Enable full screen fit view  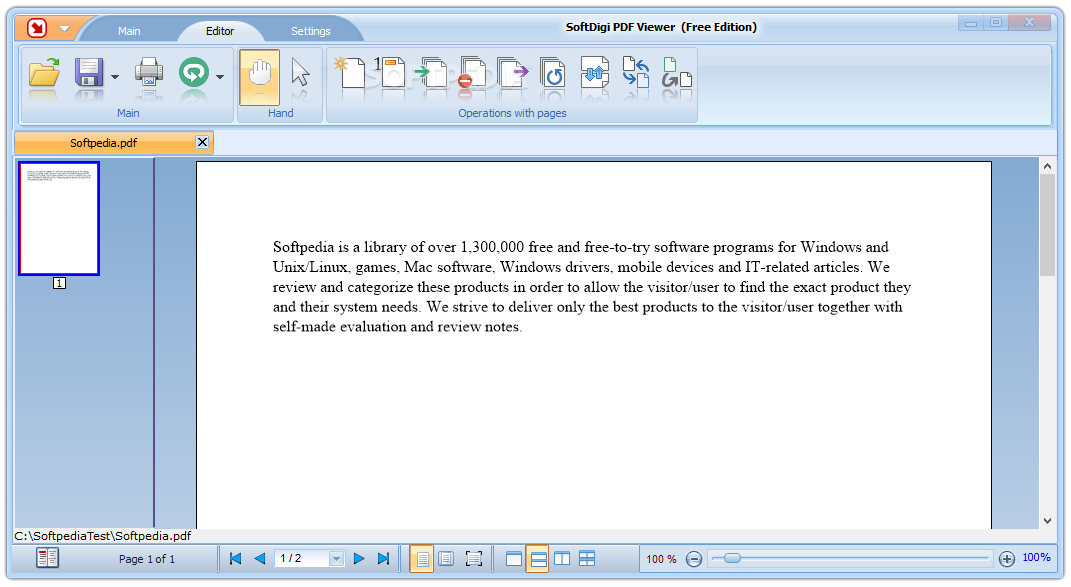pyautogui.click(x=473, y=559)
